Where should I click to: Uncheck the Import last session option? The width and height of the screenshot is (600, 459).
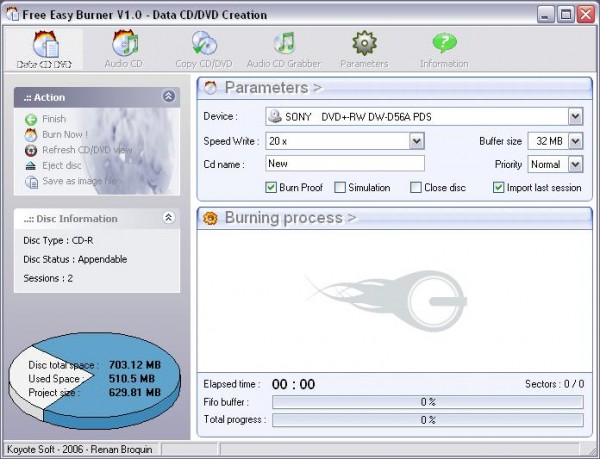pyautogui.click(x=498, y=187)
